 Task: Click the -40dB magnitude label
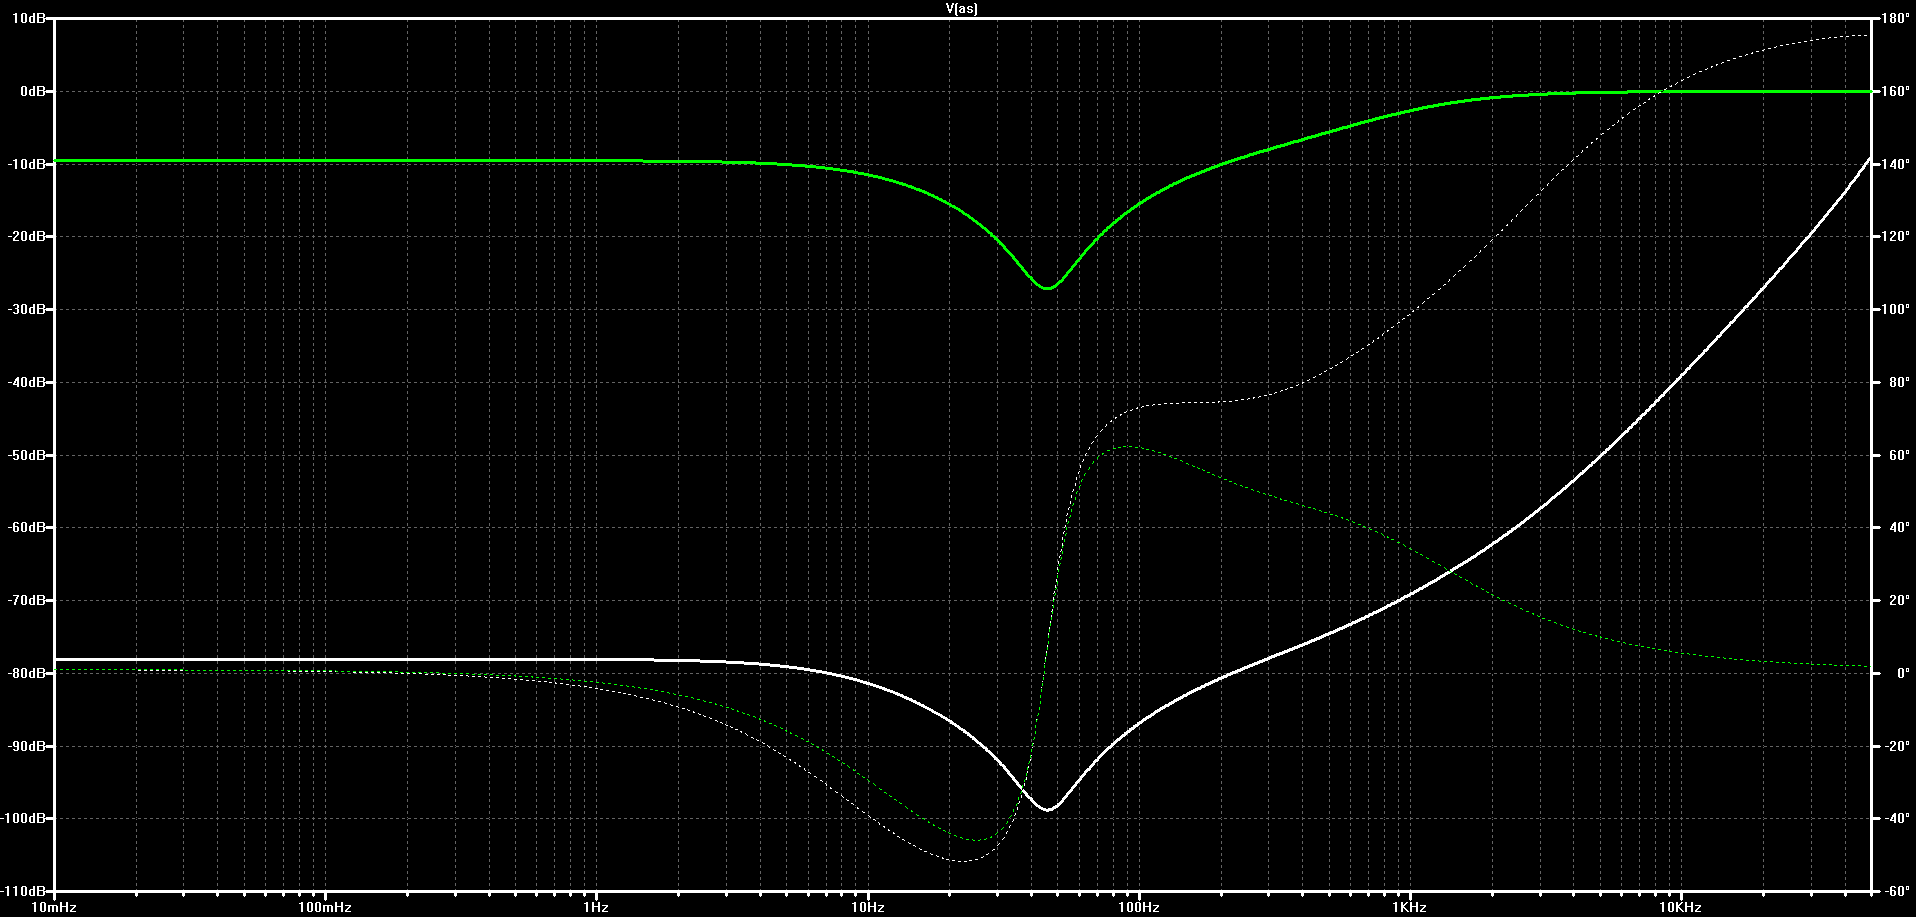click(27, 383)
